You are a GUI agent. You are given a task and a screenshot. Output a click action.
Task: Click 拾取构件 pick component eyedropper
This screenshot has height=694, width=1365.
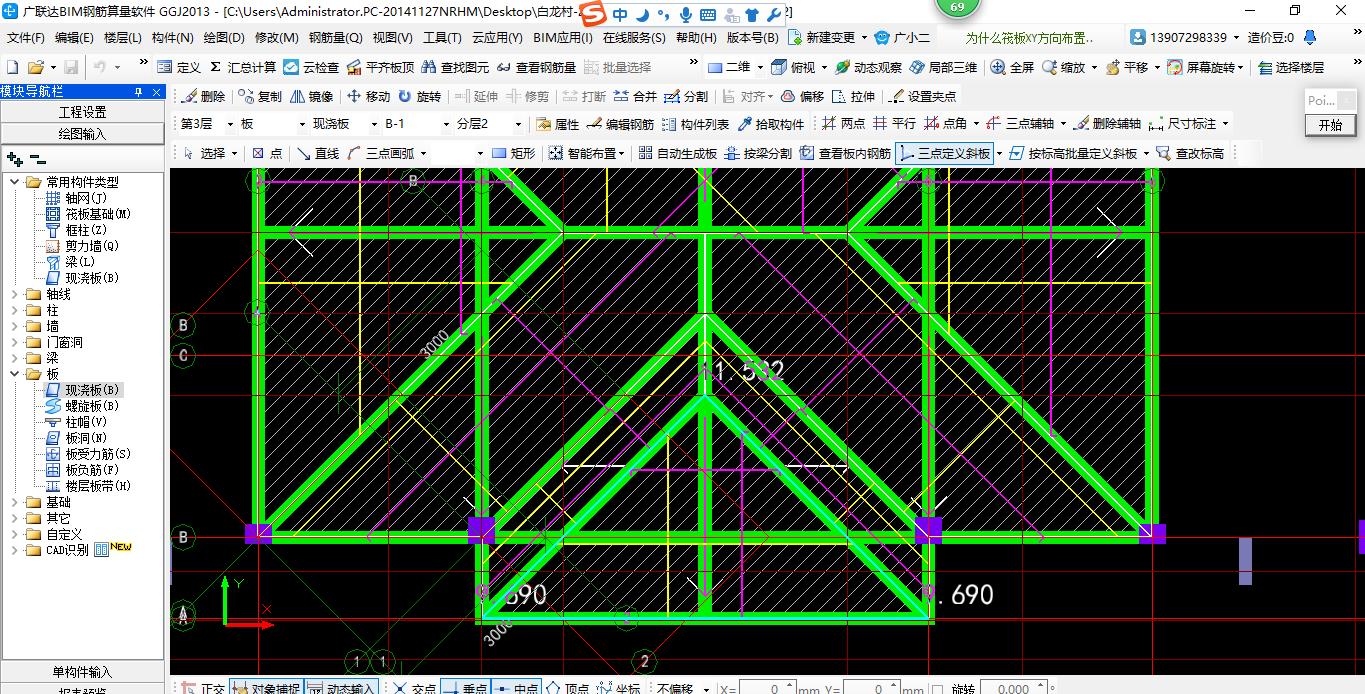pyautogui.click(x=770, y=124)
